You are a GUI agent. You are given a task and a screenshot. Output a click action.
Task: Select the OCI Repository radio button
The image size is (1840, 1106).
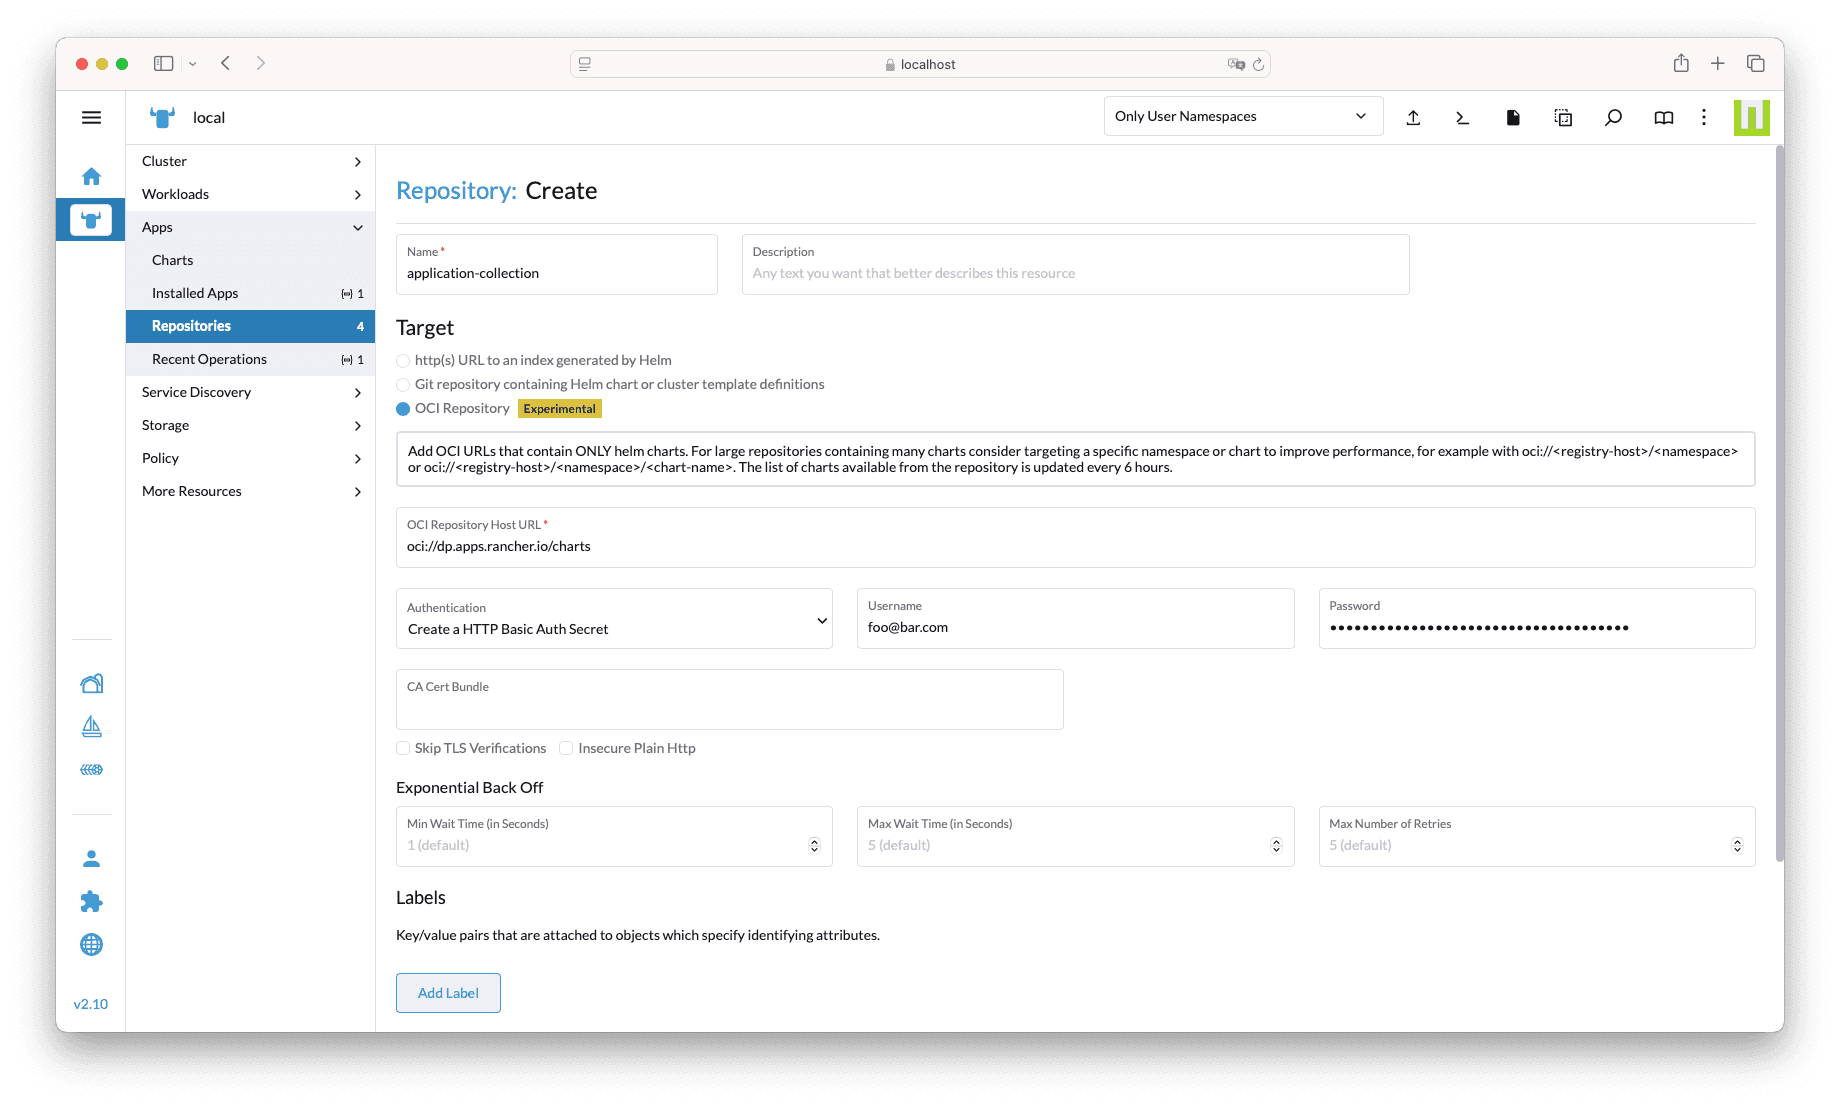pos(403,408)
